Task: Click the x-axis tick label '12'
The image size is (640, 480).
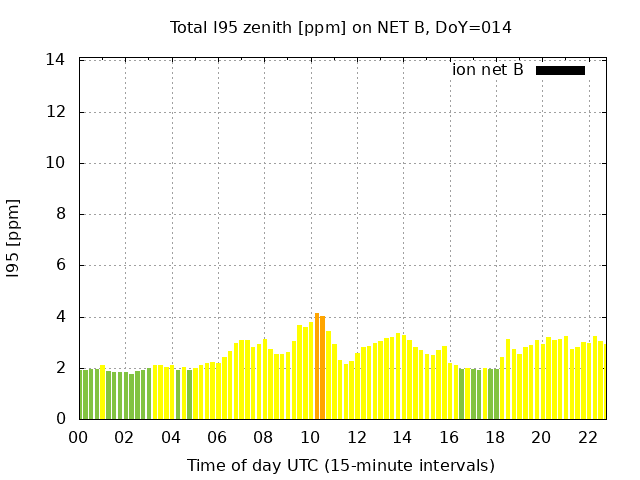Action: tap(356, 437)
